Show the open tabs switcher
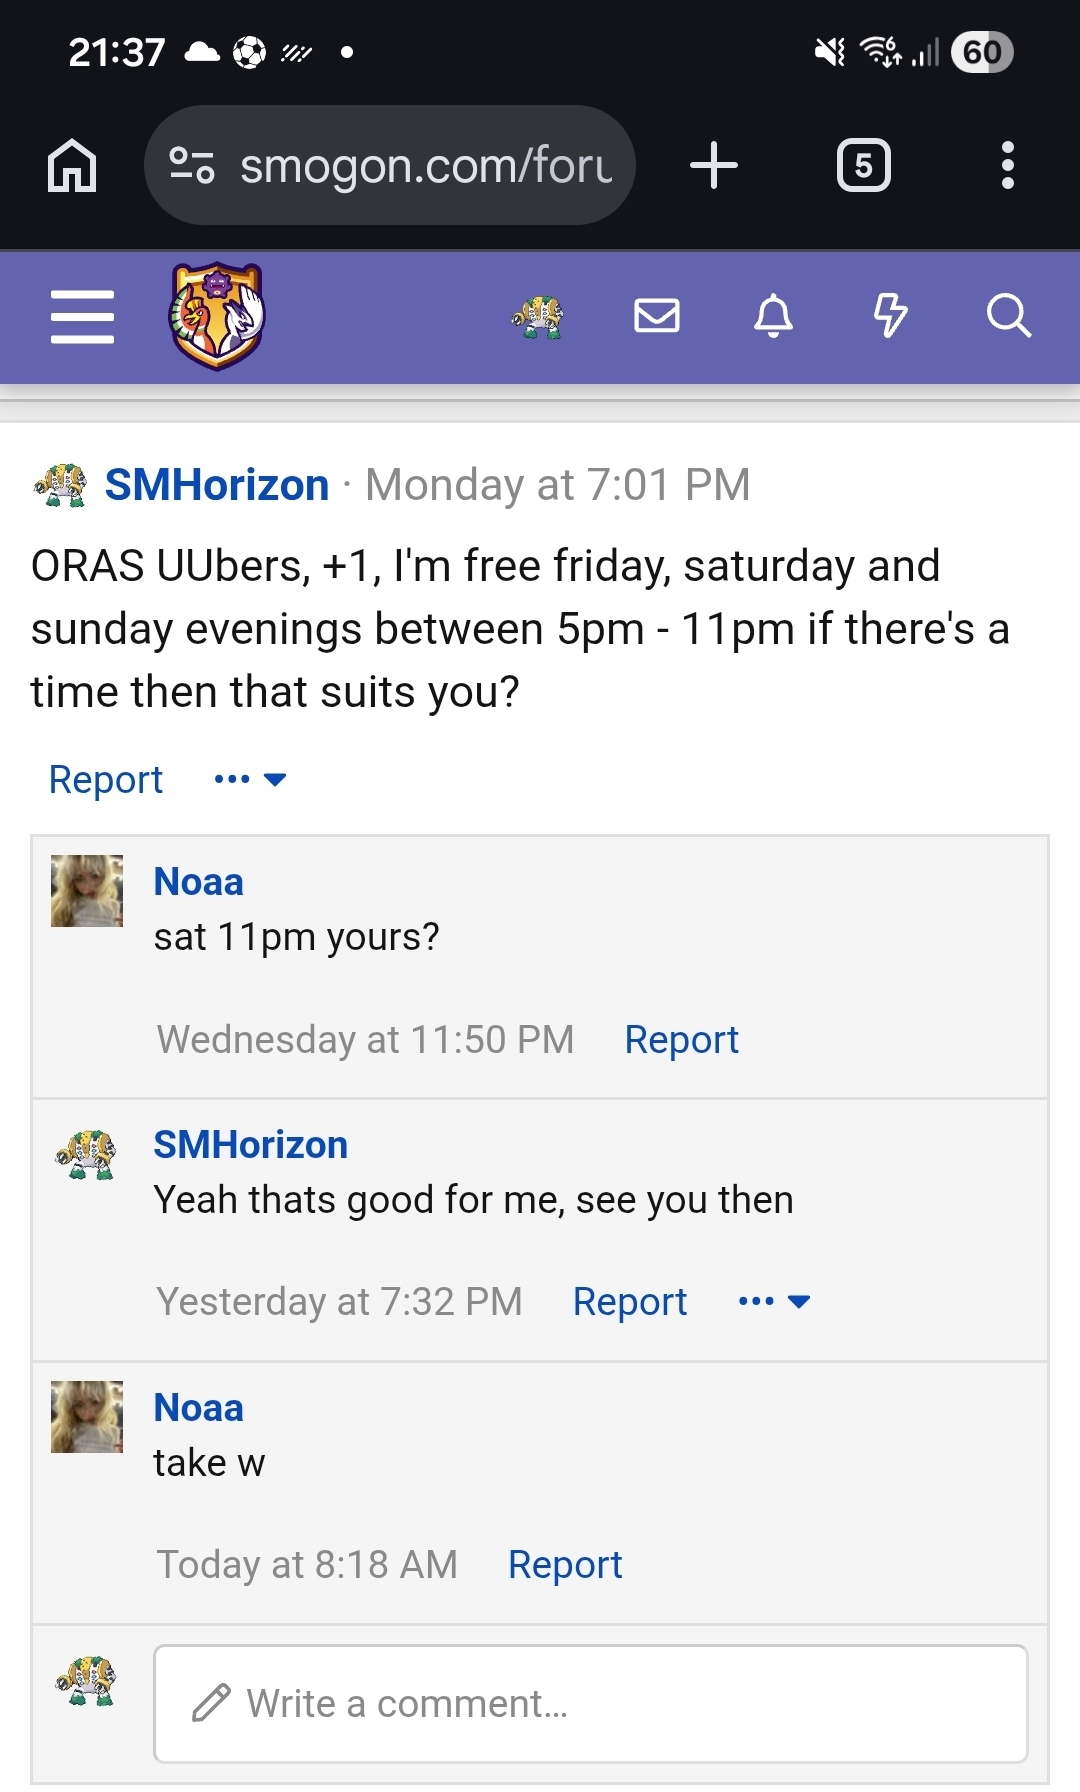Viewport: 1080px width, 1792px height. [863, 165]
